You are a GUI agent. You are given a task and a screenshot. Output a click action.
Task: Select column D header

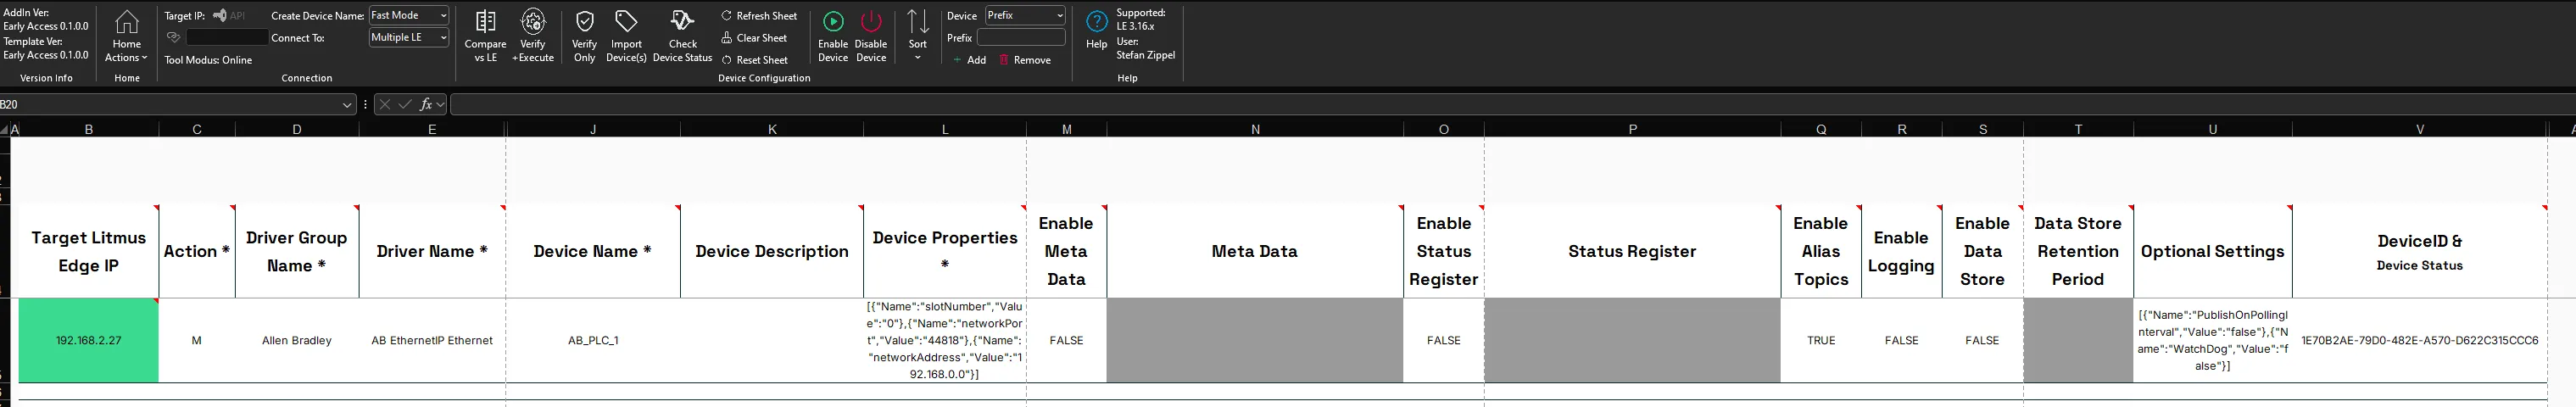[297, 129]
